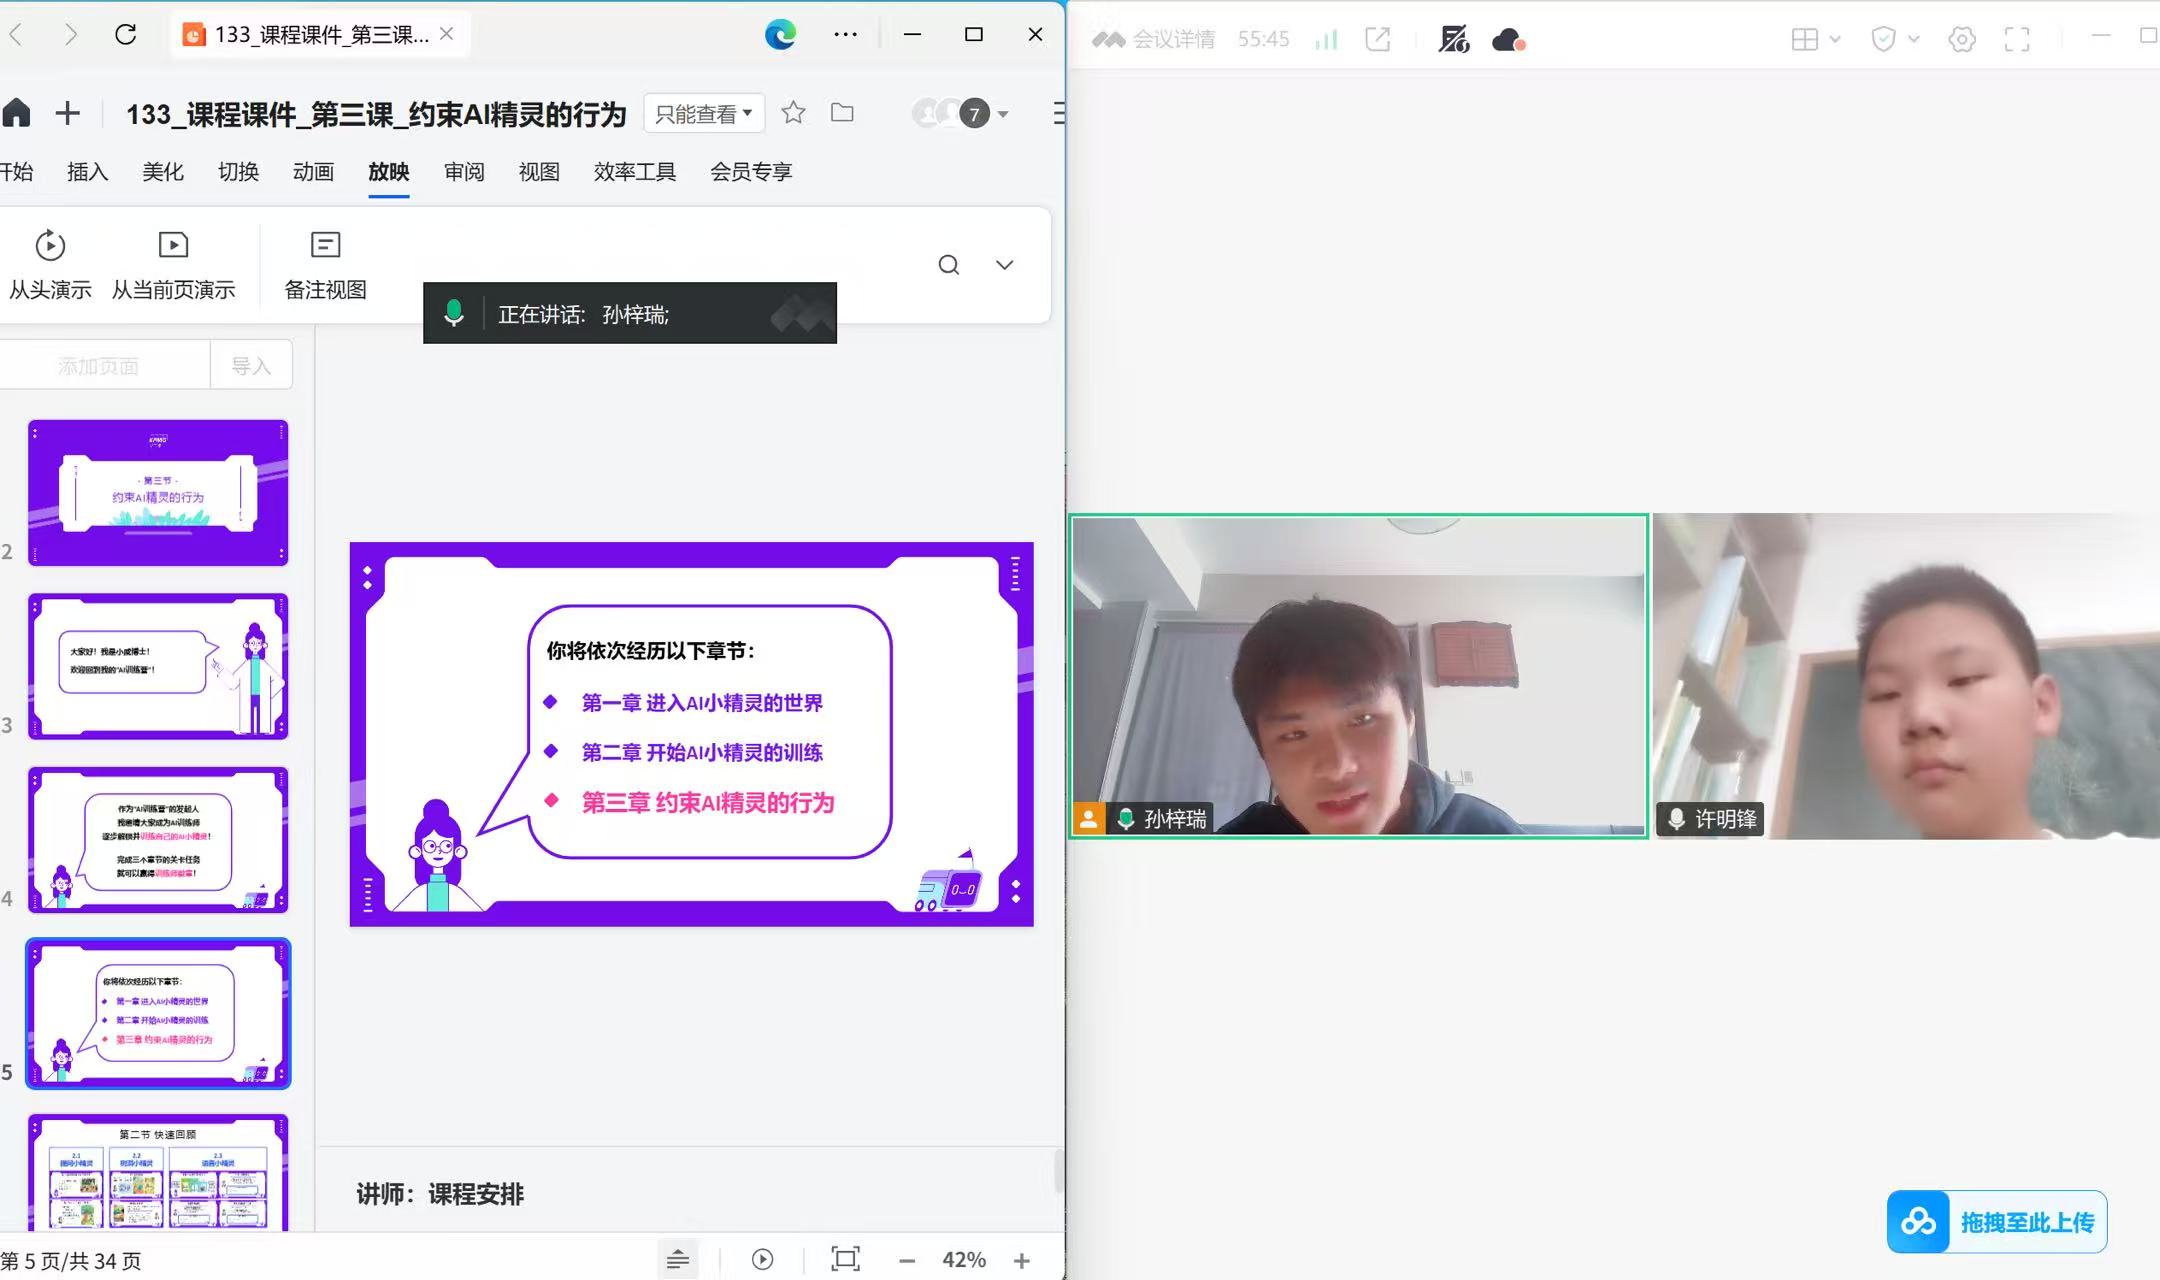Viewport: 2160px width, 1280px height.
Task: Expand the collaborators list arrow beside 7
Action: [x=1003, y=114]
